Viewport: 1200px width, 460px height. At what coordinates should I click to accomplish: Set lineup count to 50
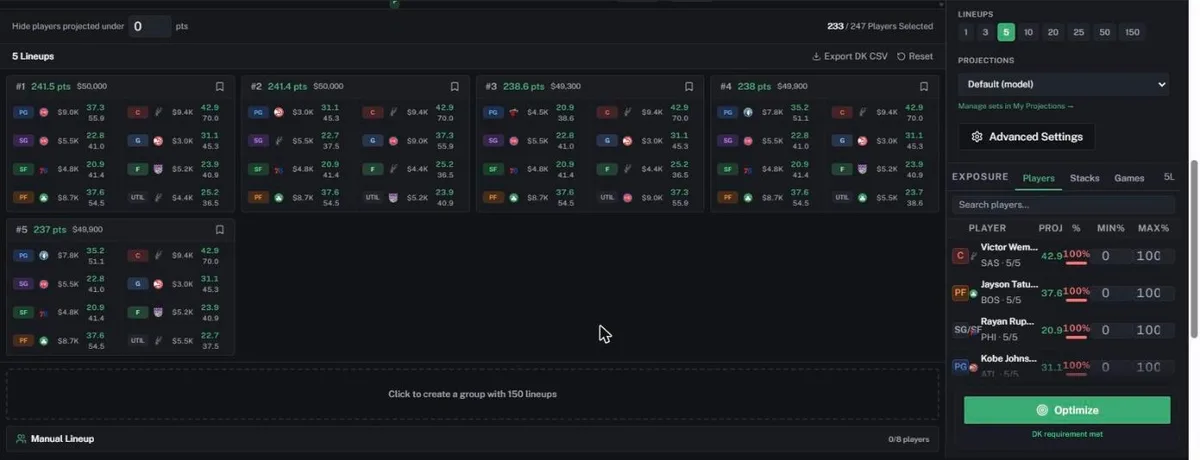[1104, 32]
